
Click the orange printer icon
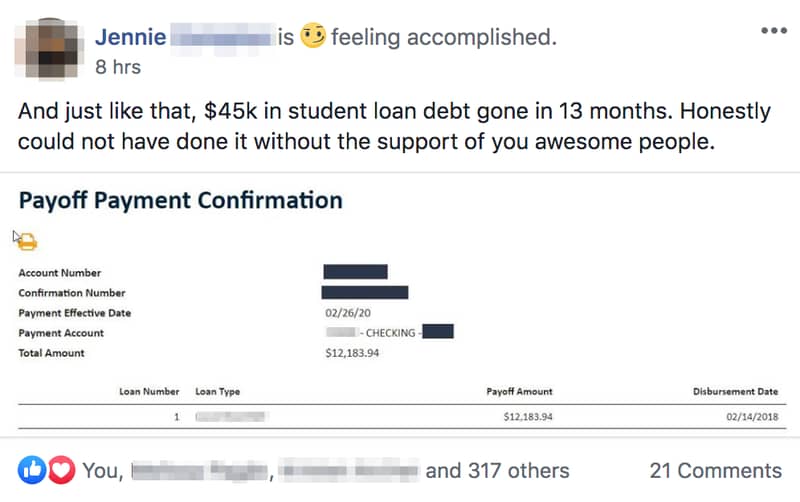29,241
